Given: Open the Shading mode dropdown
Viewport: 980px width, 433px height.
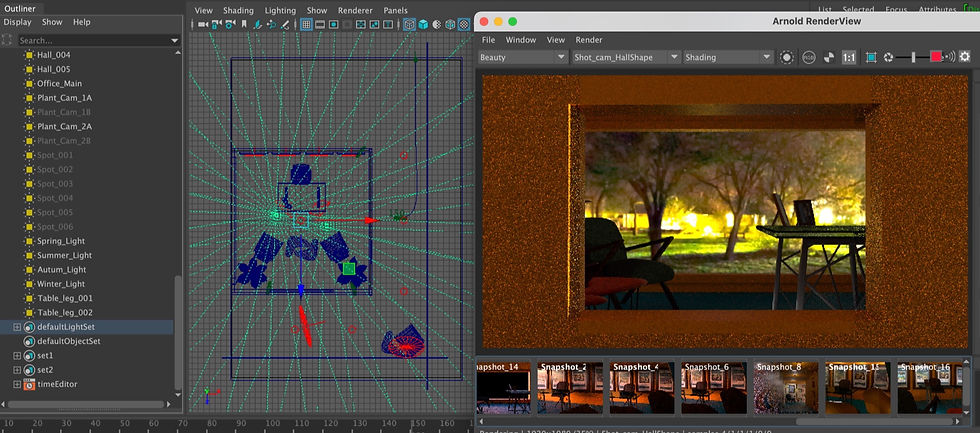Looking at the screenshot, I should [x=728, y=57].
